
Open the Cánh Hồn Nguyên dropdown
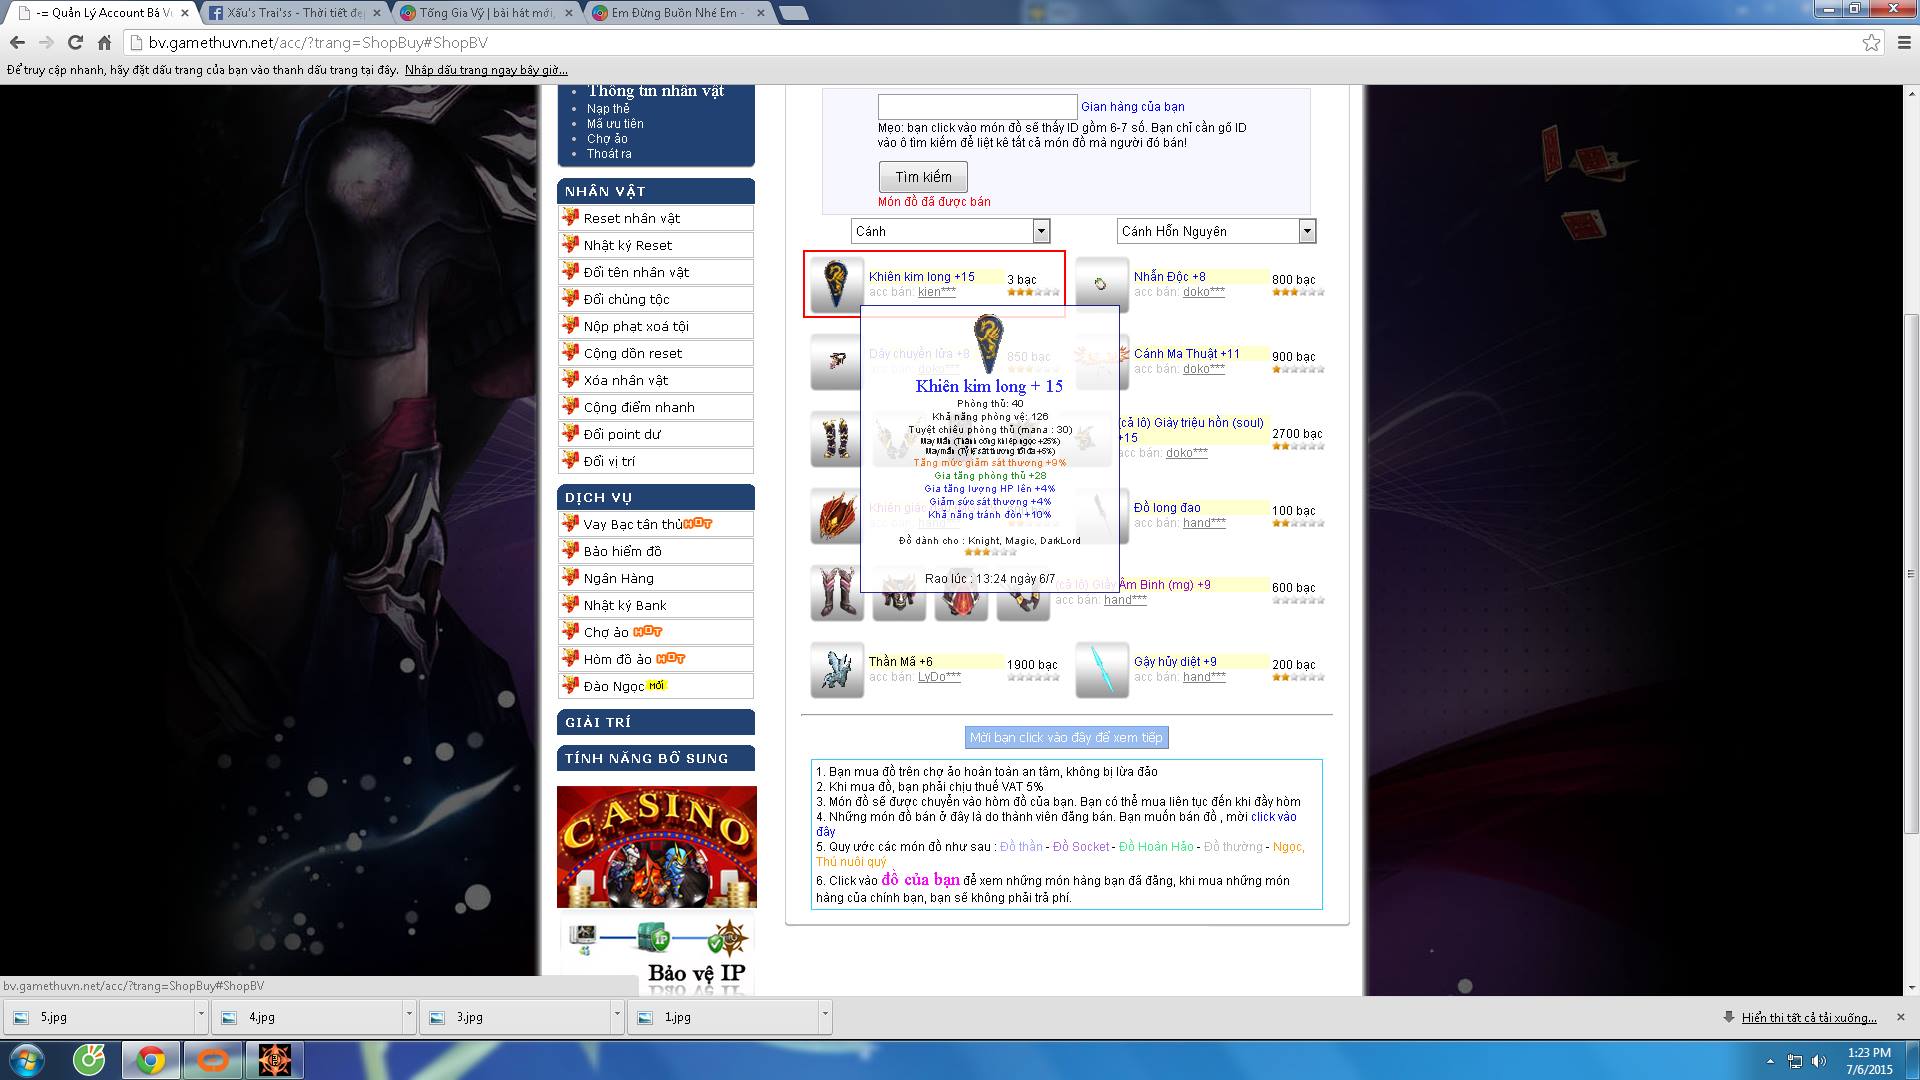coord(1216,231)
